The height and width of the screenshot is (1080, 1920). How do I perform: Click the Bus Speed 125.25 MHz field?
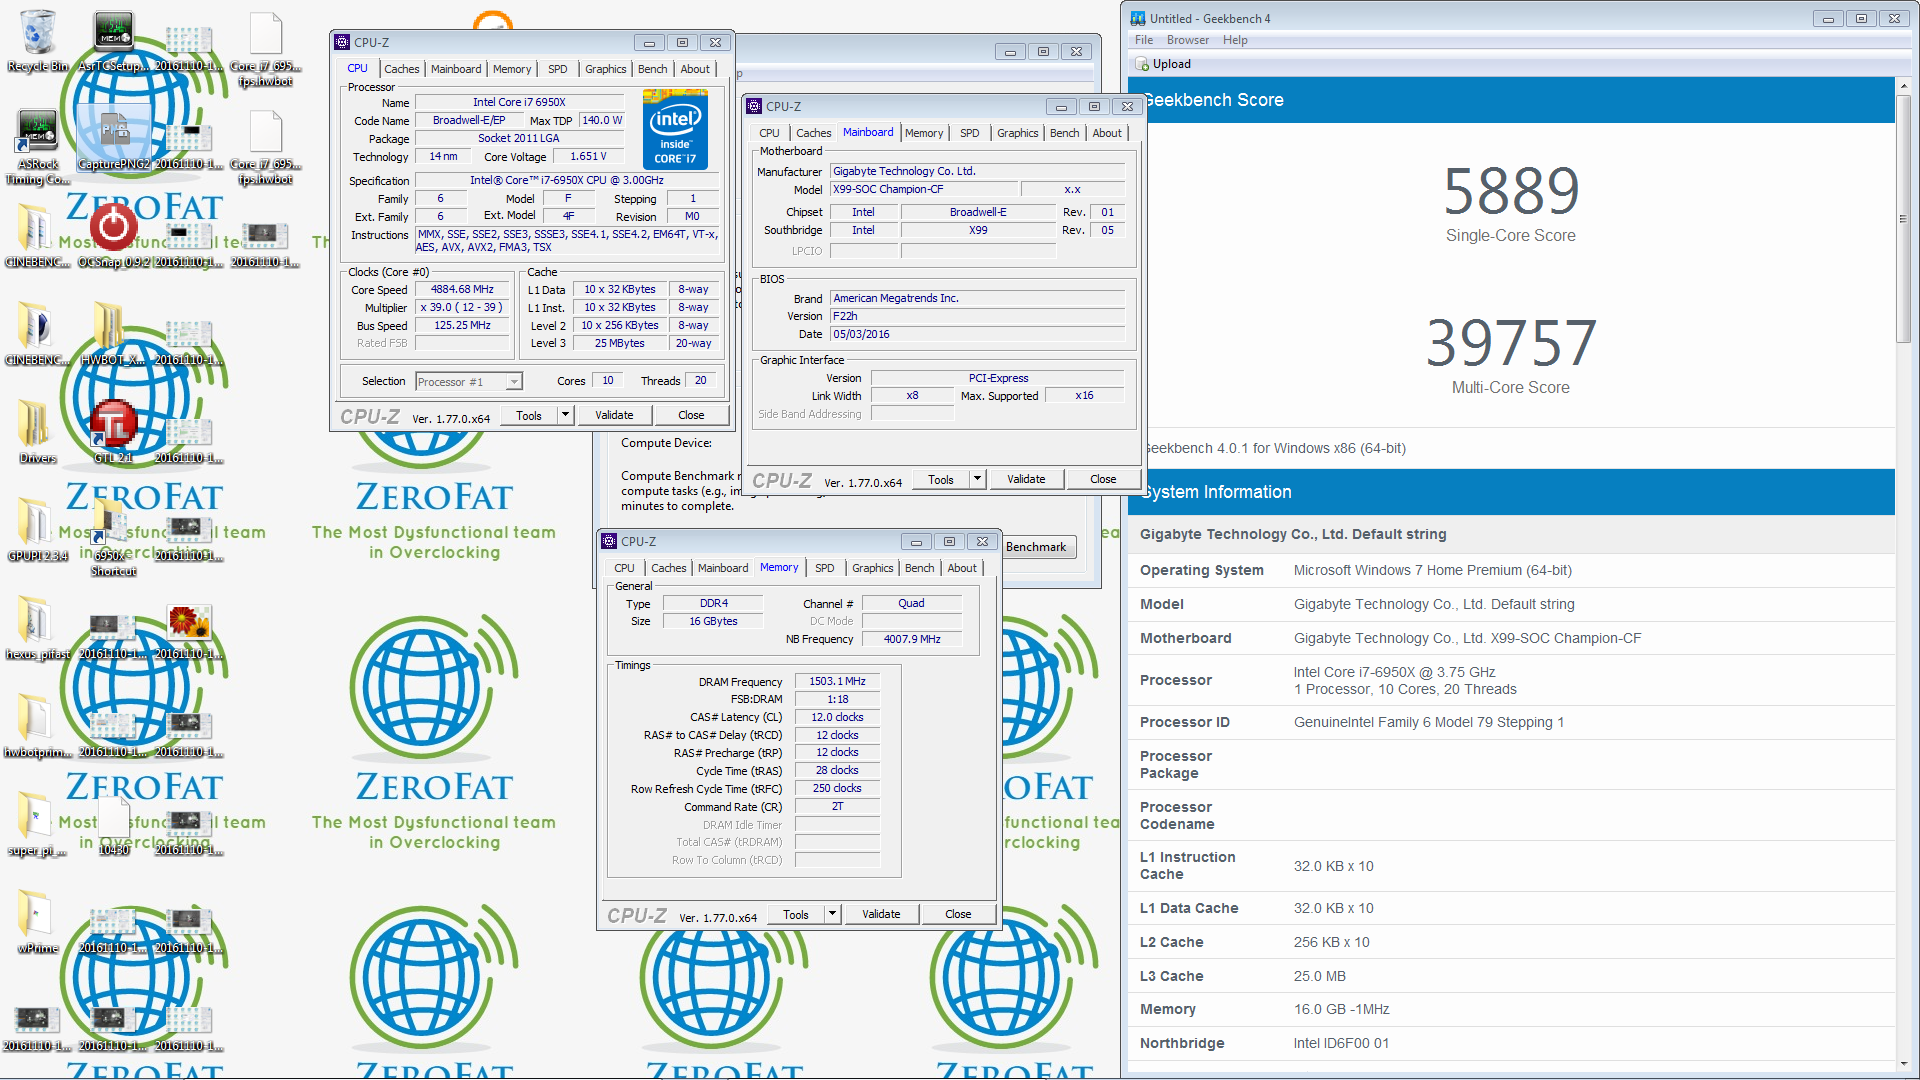coord(462,325)
